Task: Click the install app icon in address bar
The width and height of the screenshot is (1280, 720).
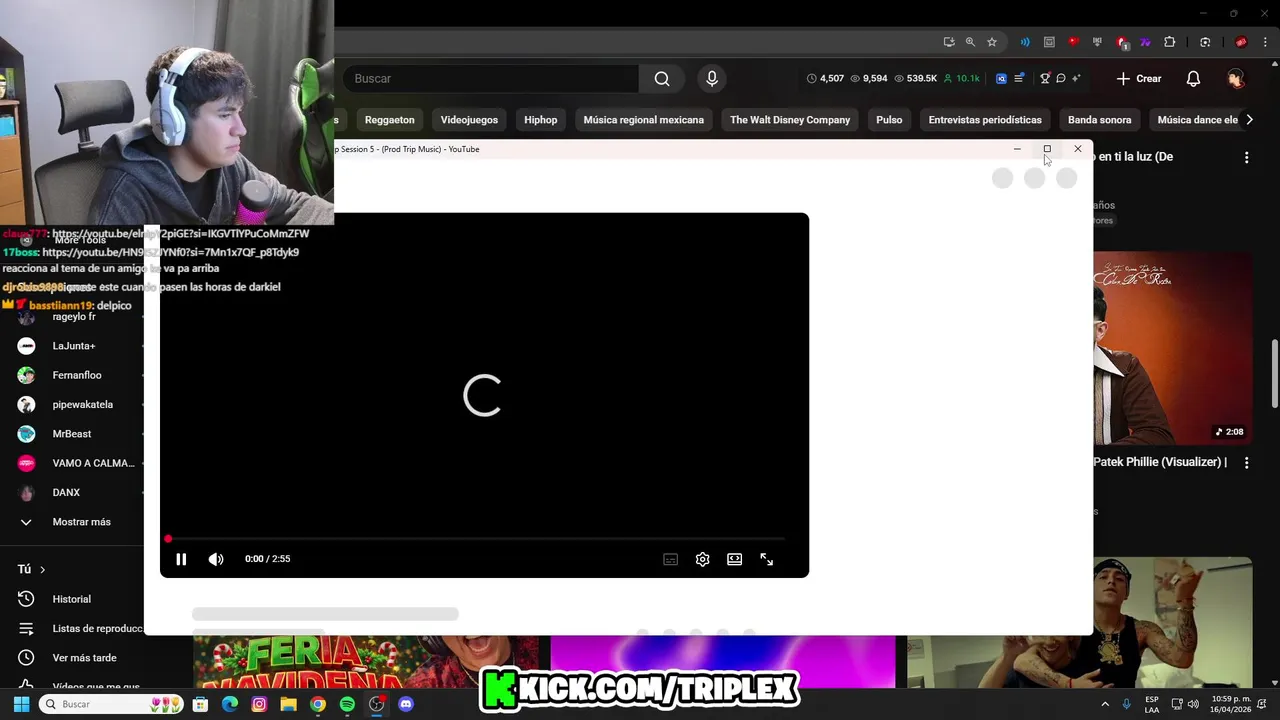Action: point(949,42)
